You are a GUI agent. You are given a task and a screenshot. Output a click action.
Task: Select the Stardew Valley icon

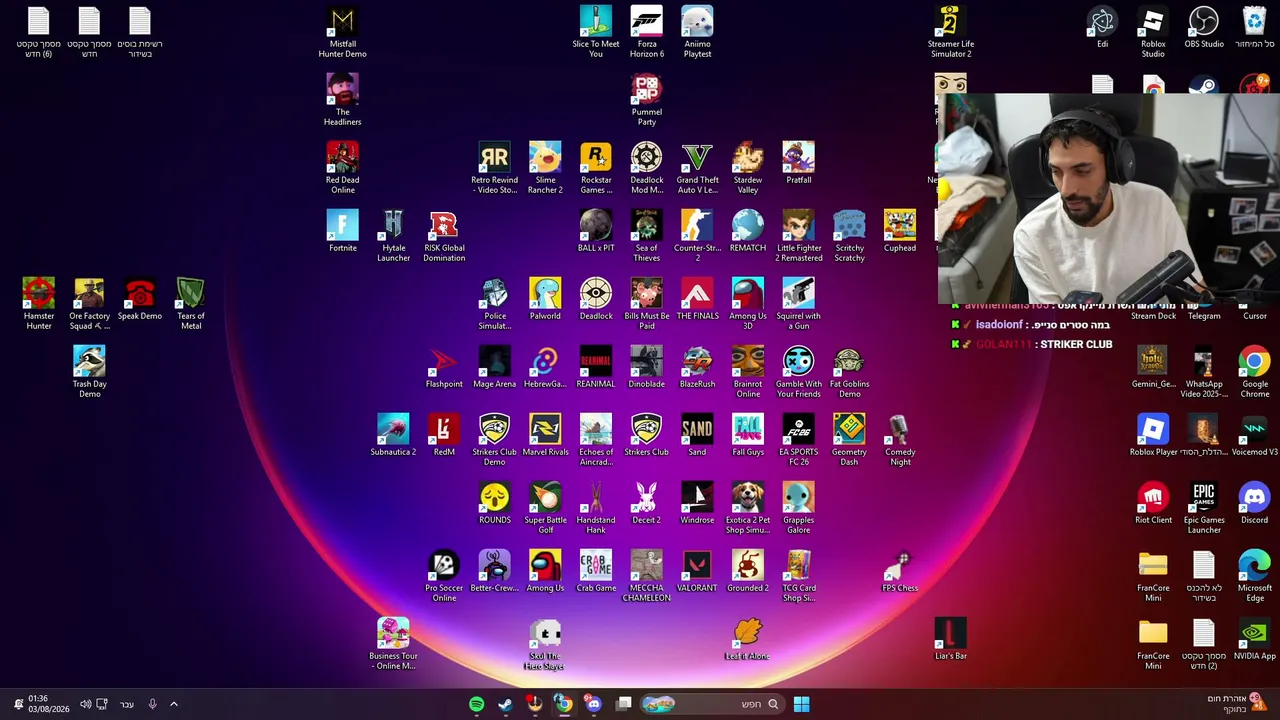point(747,168)
